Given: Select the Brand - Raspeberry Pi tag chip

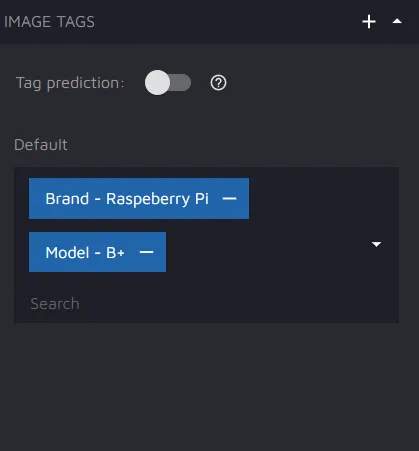Looking at the screenshot, I should [x=127, y=199].
